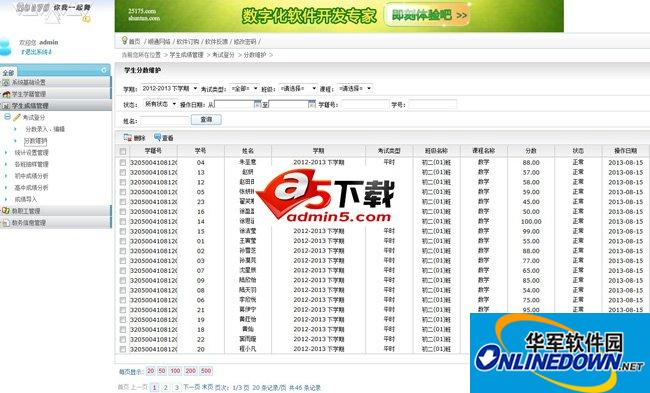Image resolution: width=650 pixels, height=393 pixels.
Task: Click the view icon labeled 查看
Action: [x=157, y=137]
